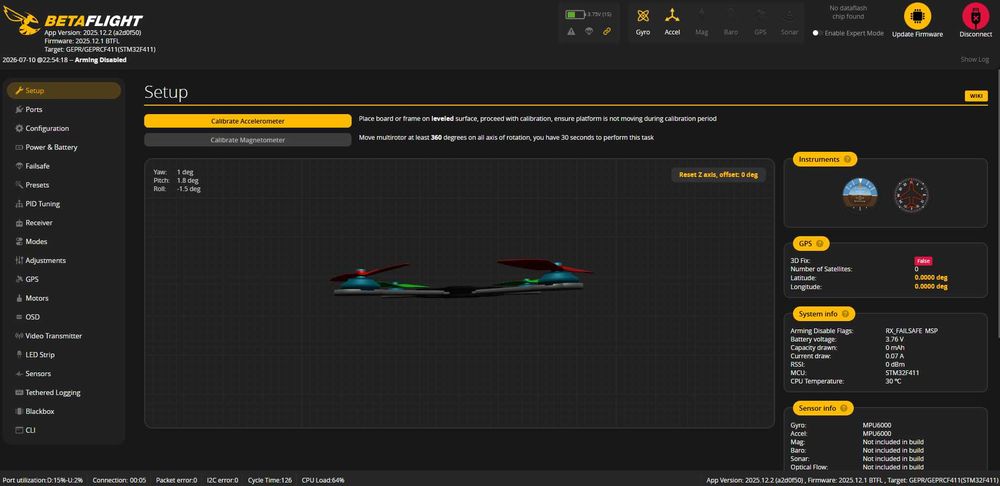This screenshot has width=1000, height=486.
Task: Click Reset Z axis offset button
Action: click(x=718, y=175)
